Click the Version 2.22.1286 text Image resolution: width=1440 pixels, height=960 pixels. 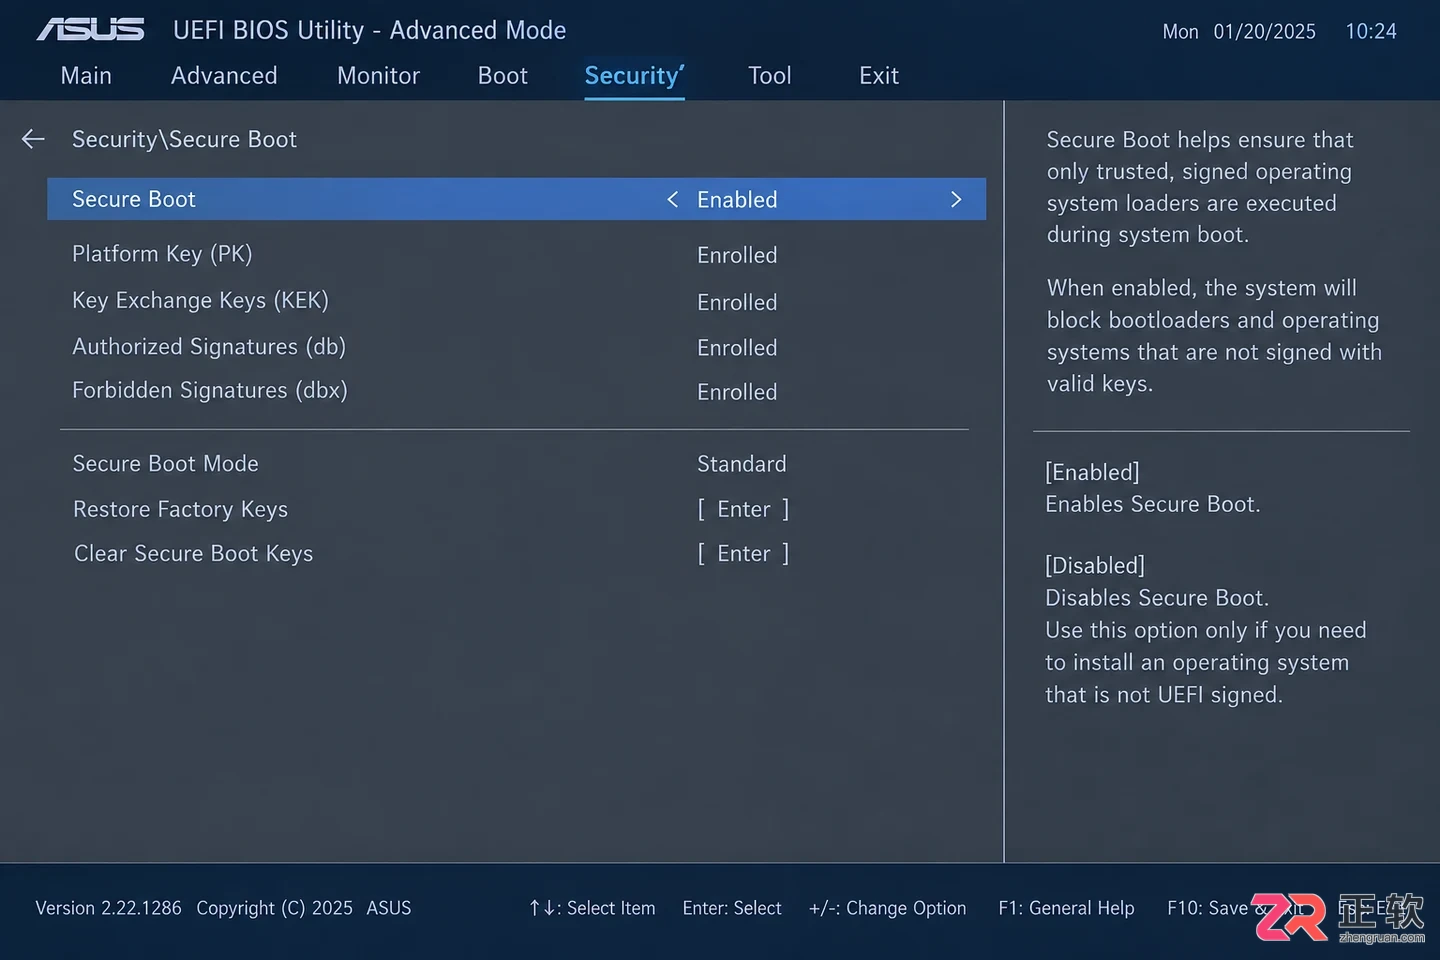click(x=109, y=908)
